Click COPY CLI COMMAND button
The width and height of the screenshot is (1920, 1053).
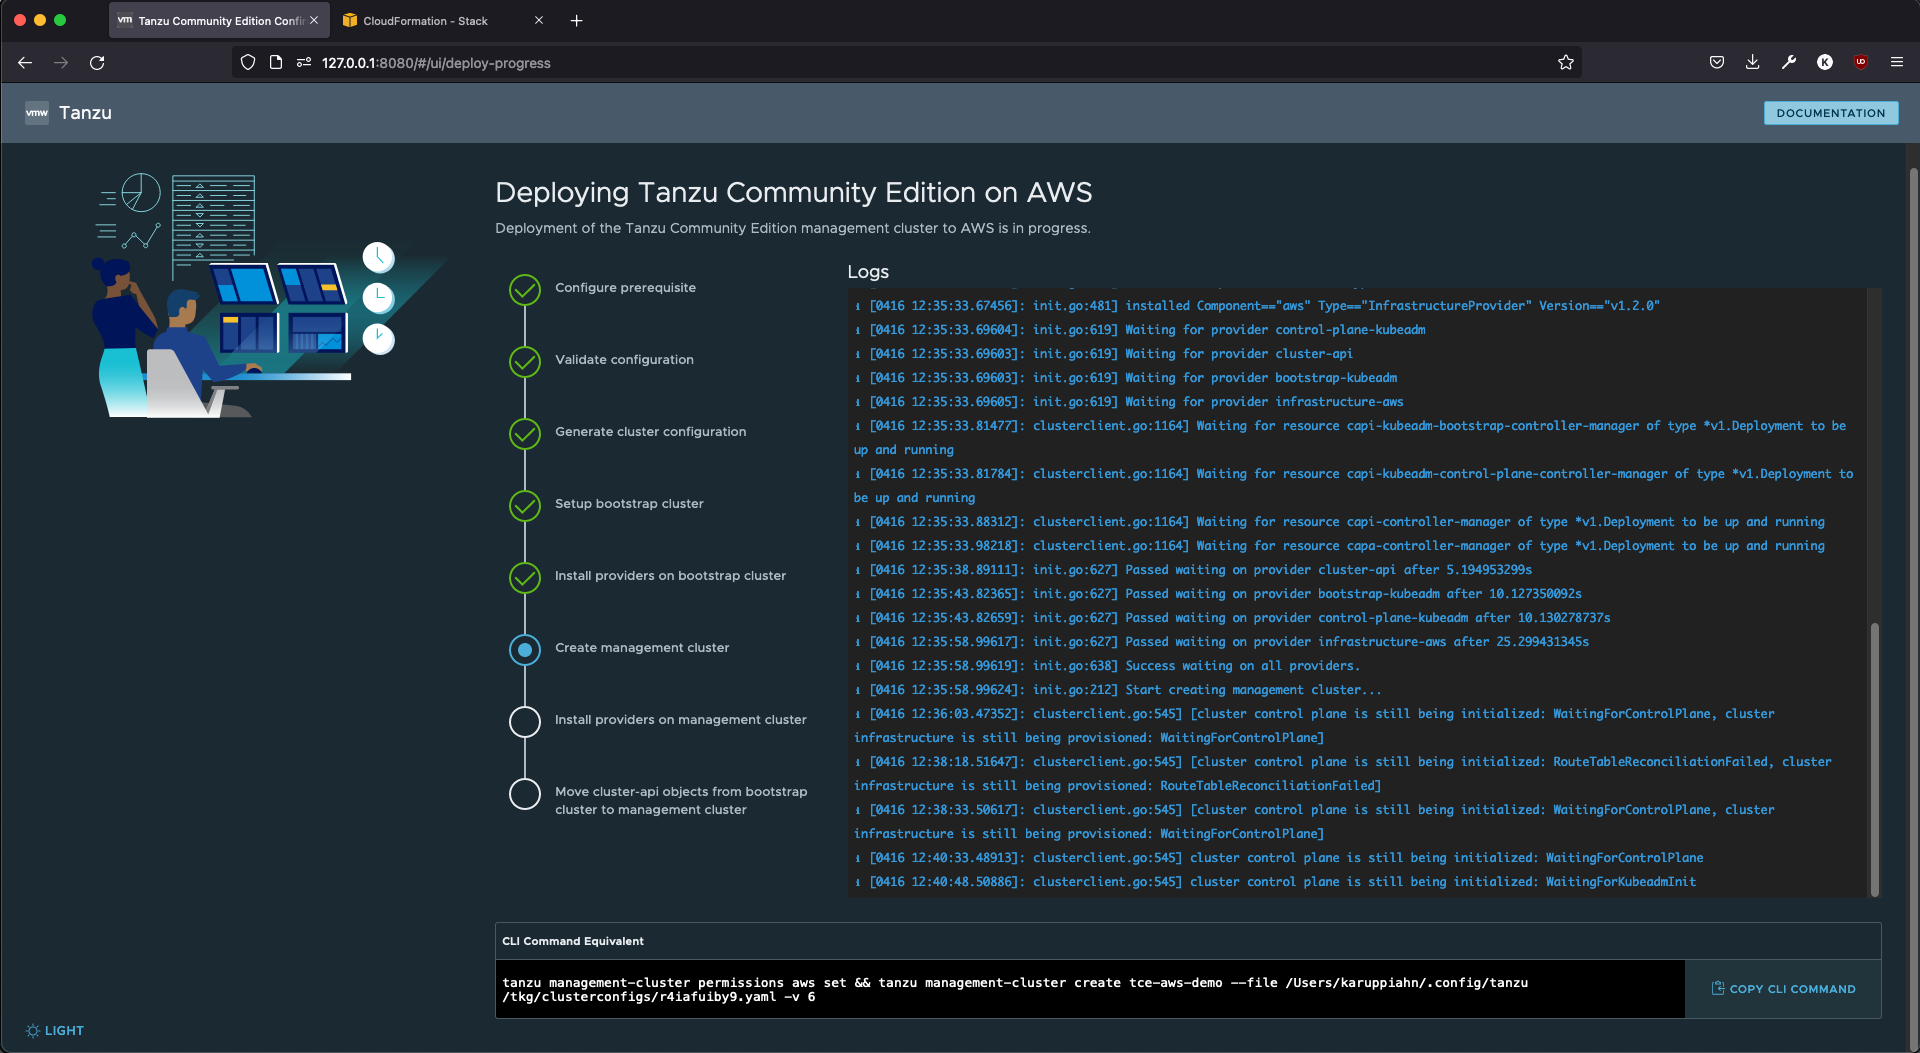click(x=1783, y=989)
